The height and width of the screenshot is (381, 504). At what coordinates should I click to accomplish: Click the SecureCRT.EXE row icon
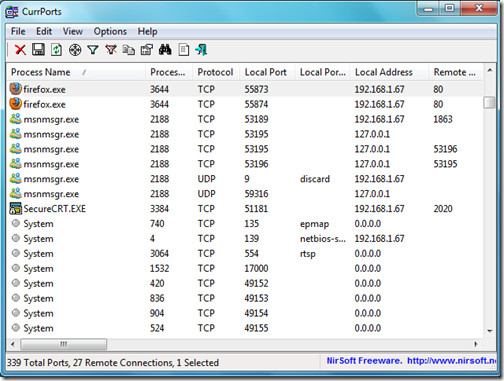click(x=15, y=208)
